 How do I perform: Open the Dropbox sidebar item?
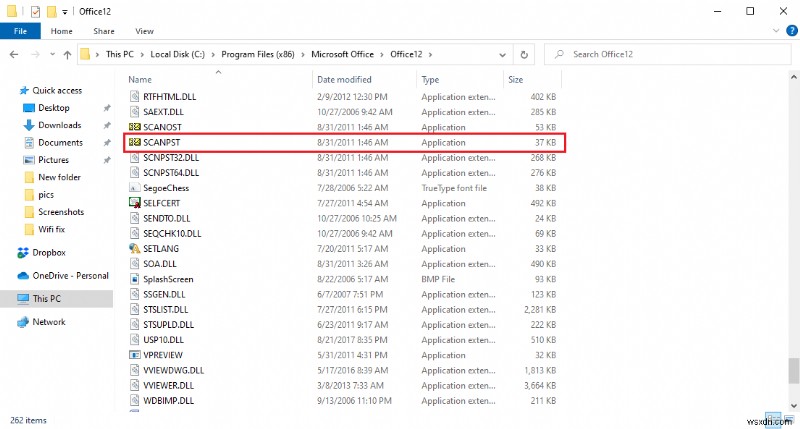tap(49, 253)
